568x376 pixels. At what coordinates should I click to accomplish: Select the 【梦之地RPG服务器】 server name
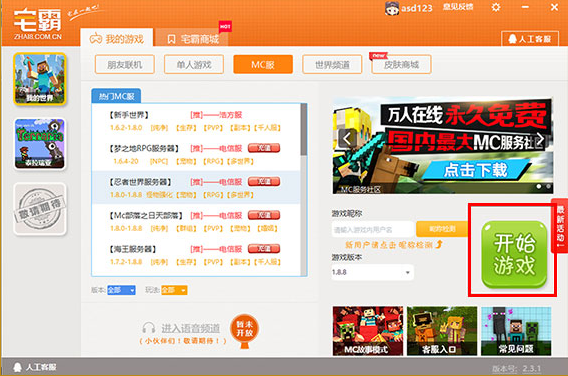[x=144, y=148]
